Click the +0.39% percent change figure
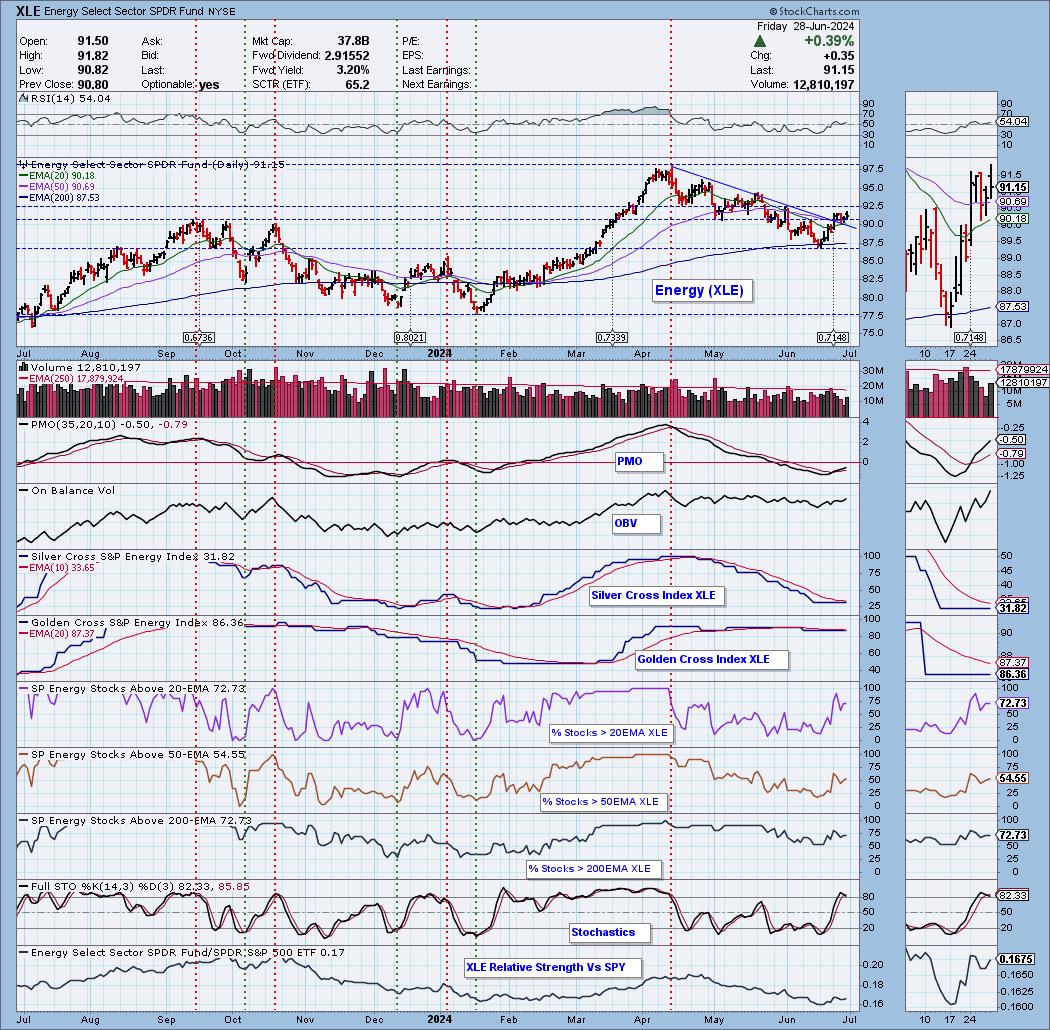The width and height of the screenshot is (1050, 1030). 829,41
